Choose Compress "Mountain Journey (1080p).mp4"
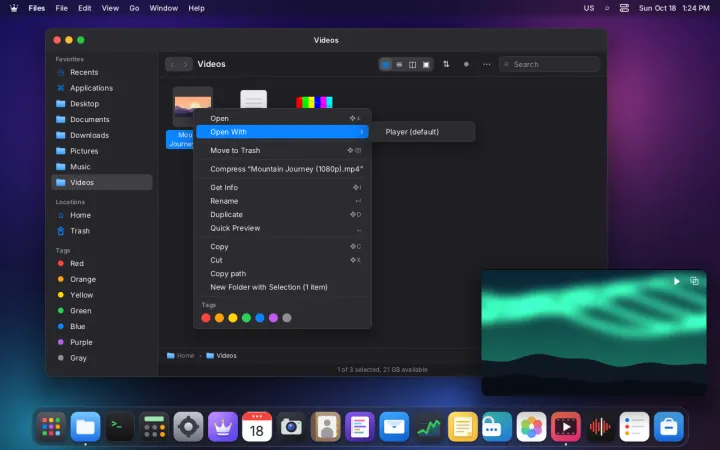This screenshot has width=720, height=450. click(x=282, y=169)
